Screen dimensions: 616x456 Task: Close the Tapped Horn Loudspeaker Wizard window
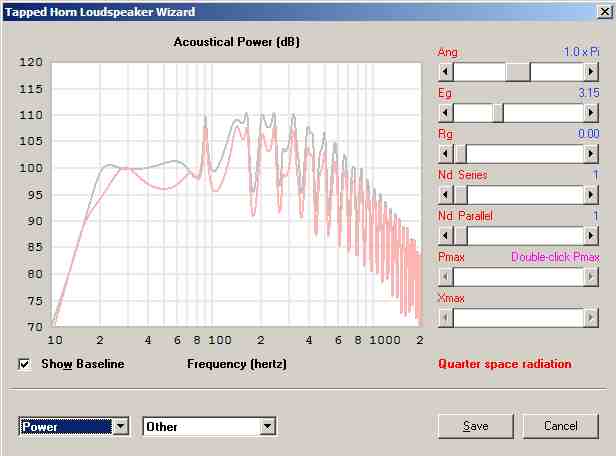(605, 12)
